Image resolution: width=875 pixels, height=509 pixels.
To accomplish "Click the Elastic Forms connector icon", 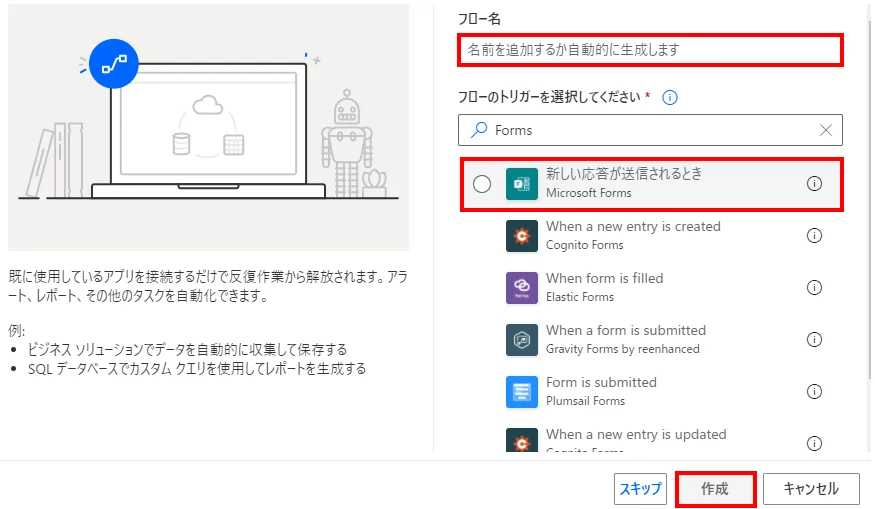I will 522,288.
